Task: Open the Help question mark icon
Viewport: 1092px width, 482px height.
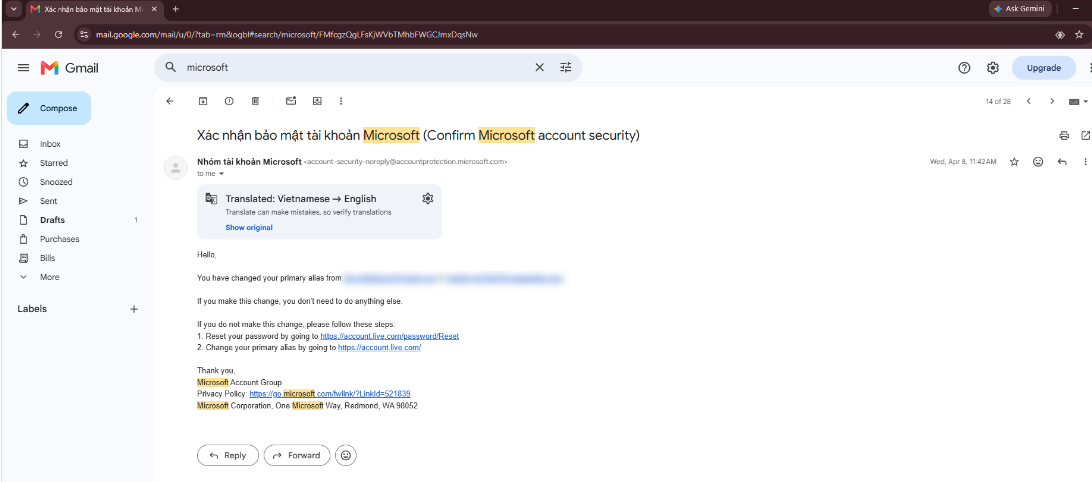Action: (x=964, y=68)
